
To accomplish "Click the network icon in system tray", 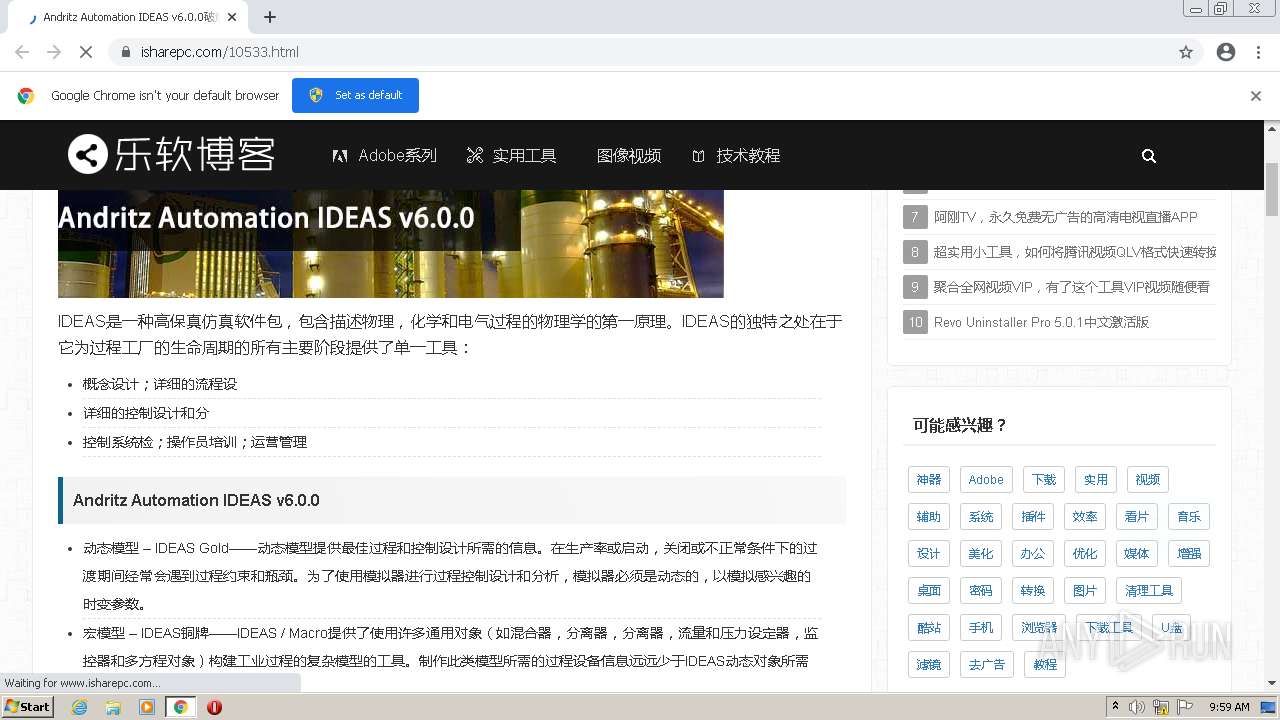I will [1161, 707].
